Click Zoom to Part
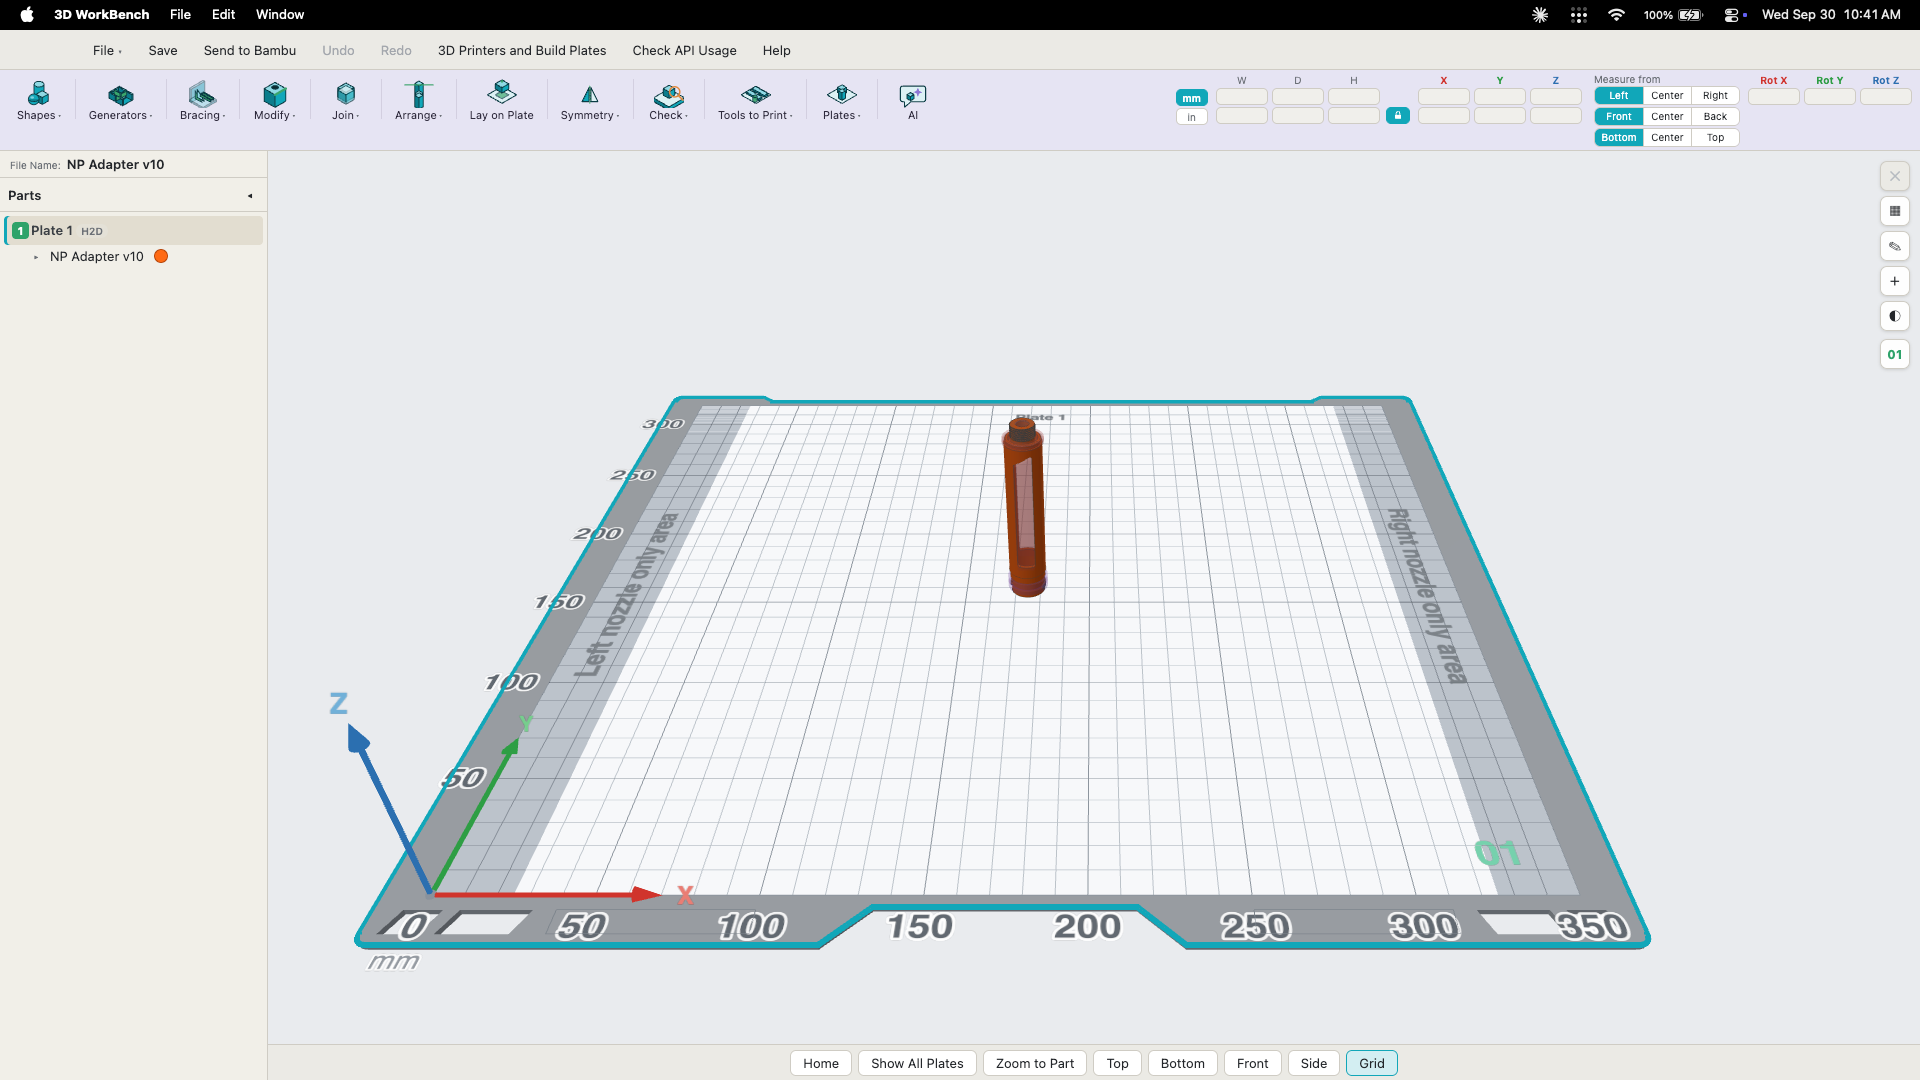The image size is (1920, 1080). (x=1035, y=1063)
